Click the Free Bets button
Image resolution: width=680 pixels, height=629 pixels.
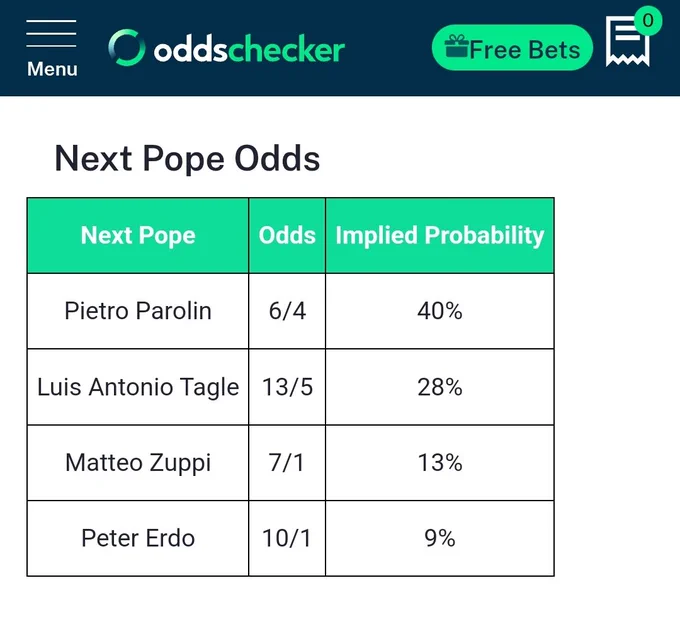512,48
